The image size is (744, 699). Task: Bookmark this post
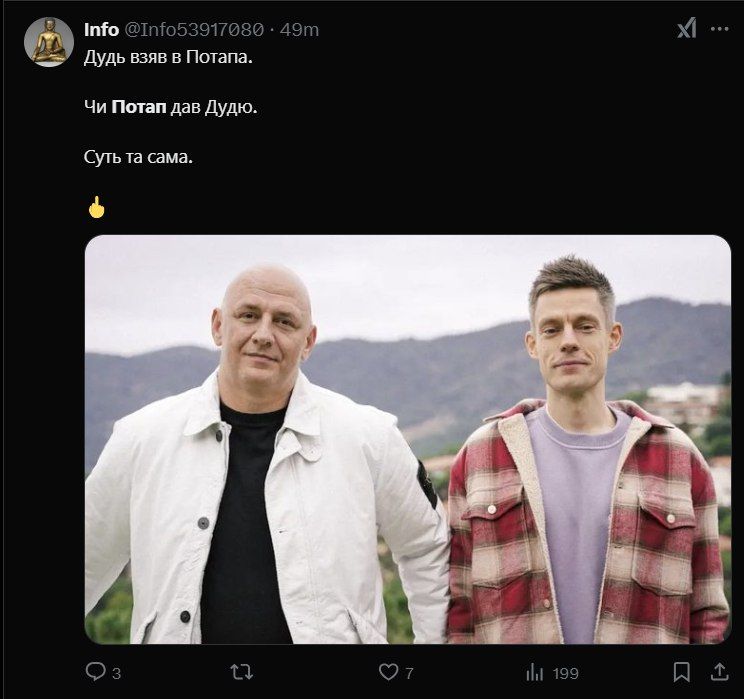point(681,672)
